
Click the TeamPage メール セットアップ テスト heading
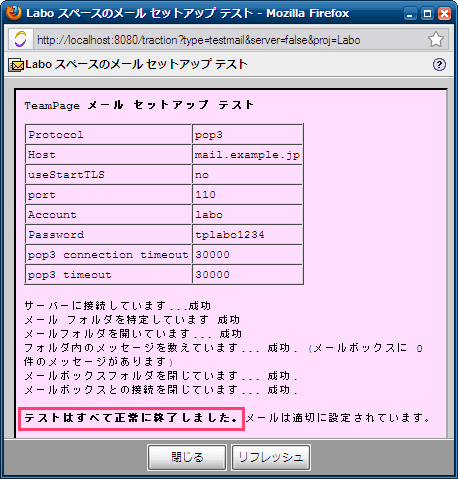click(x=139, y=105)
